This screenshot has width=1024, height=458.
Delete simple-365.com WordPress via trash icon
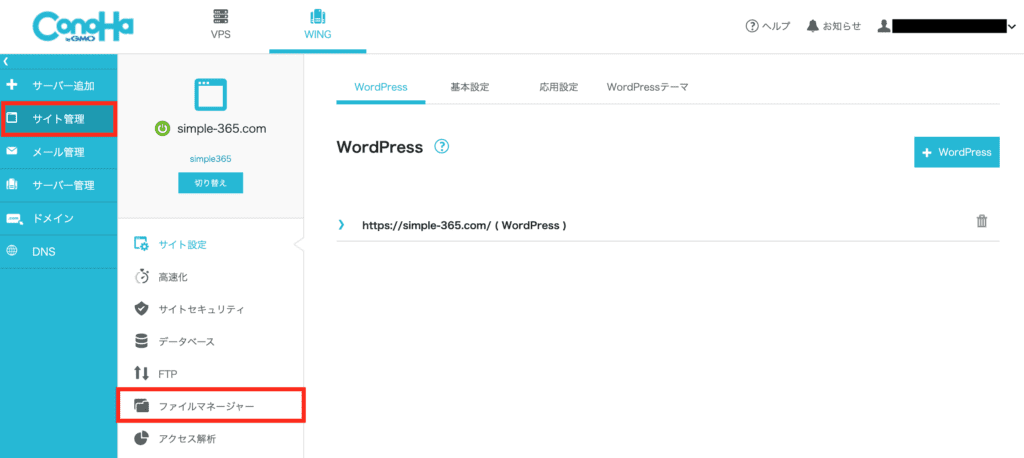[x=982, y=221]
